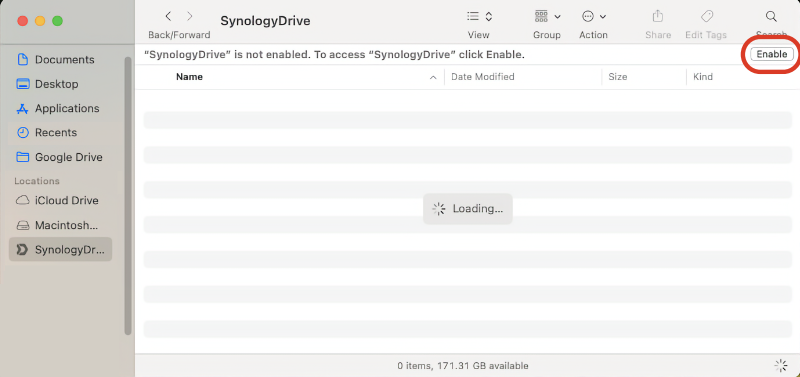Click the Macintosh HD disk icon

coord(22,225)
